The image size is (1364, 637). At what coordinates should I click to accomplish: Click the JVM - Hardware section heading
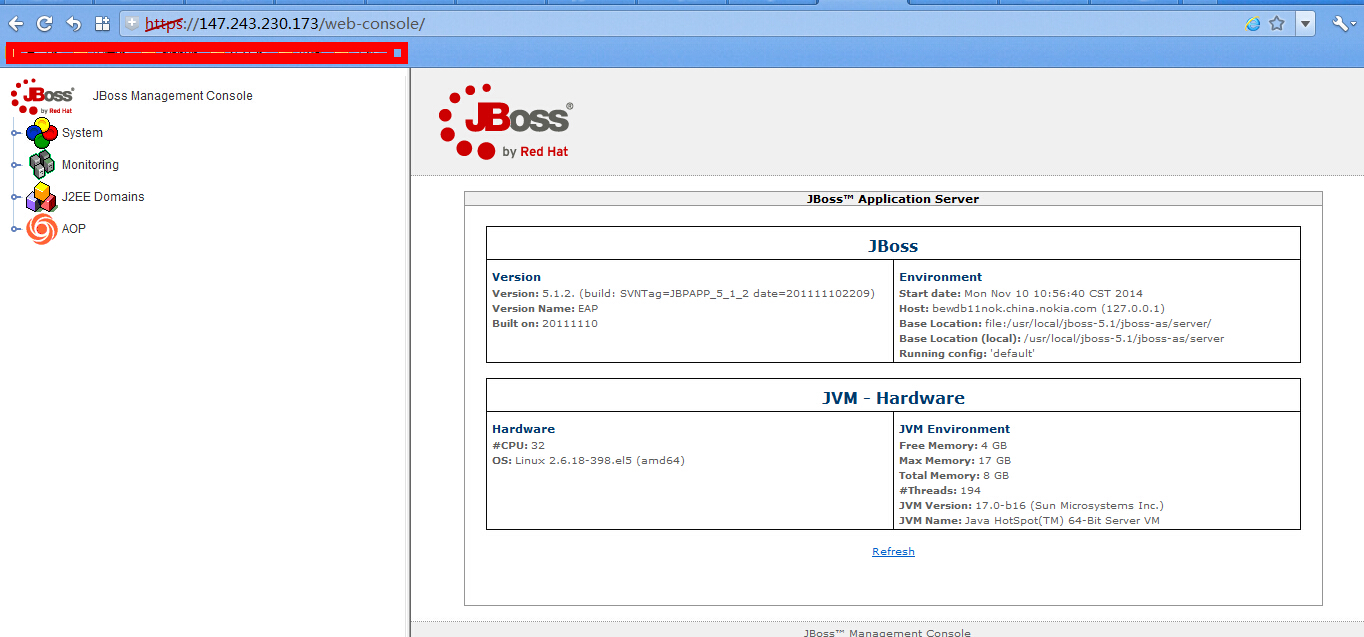893,397
